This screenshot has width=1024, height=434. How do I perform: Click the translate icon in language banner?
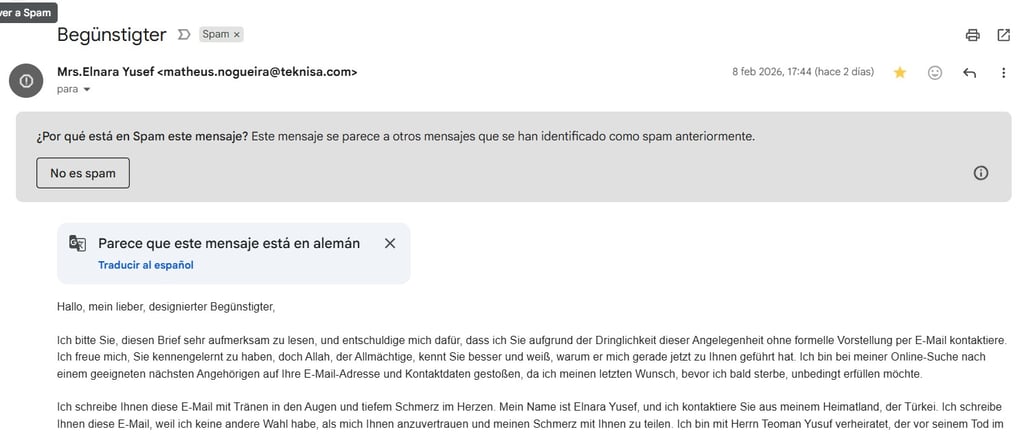[x=78, y=243]
